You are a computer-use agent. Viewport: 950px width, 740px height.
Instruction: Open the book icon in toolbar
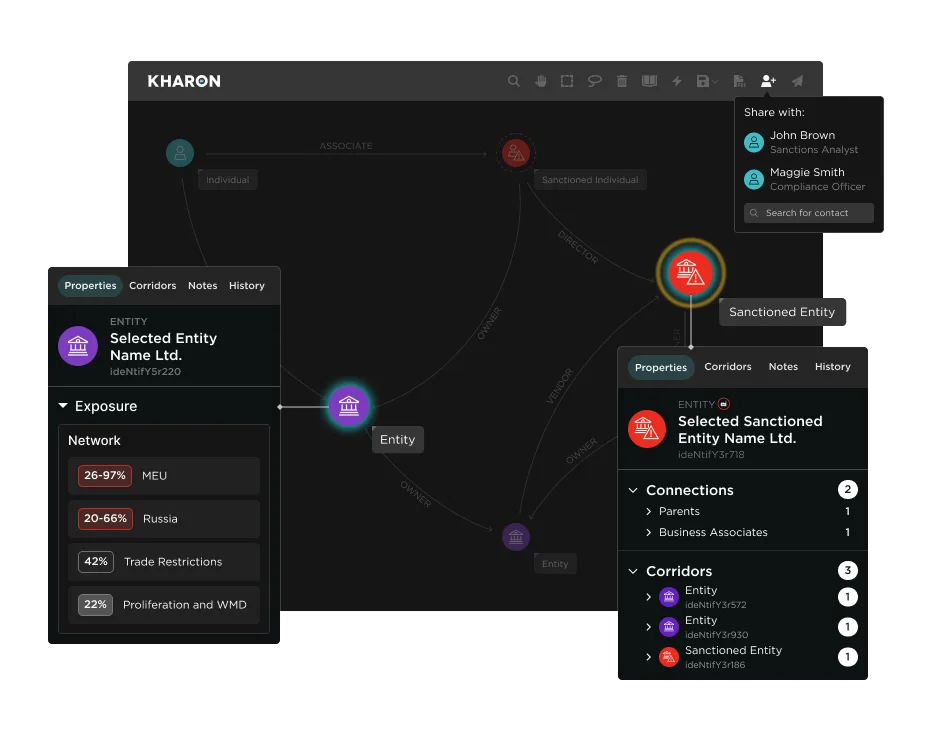[649, 81]
